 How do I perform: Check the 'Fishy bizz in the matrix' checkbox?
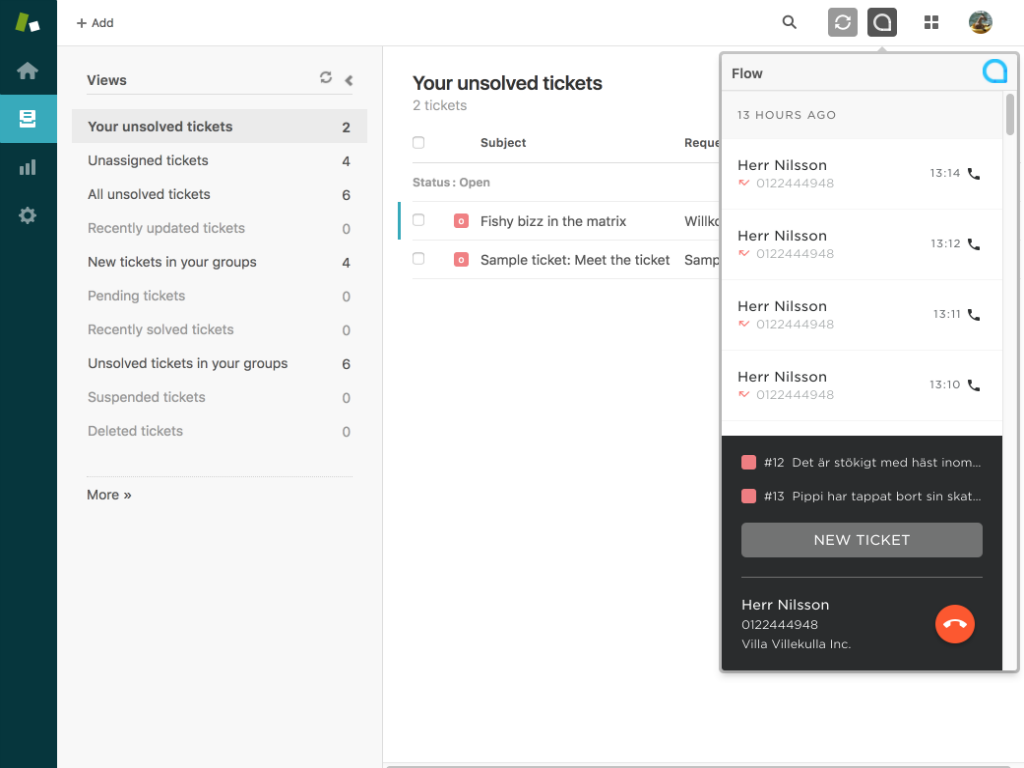pos(419,220)
